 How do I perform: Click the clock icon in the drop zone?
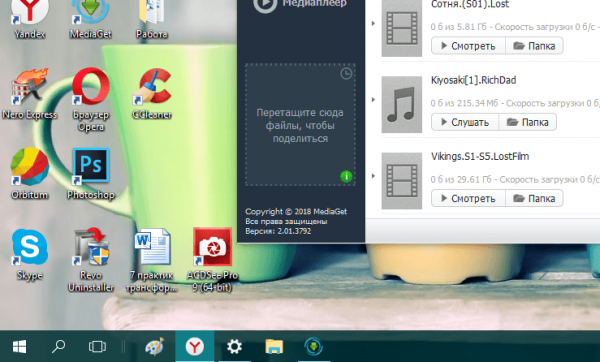[346, 73]
